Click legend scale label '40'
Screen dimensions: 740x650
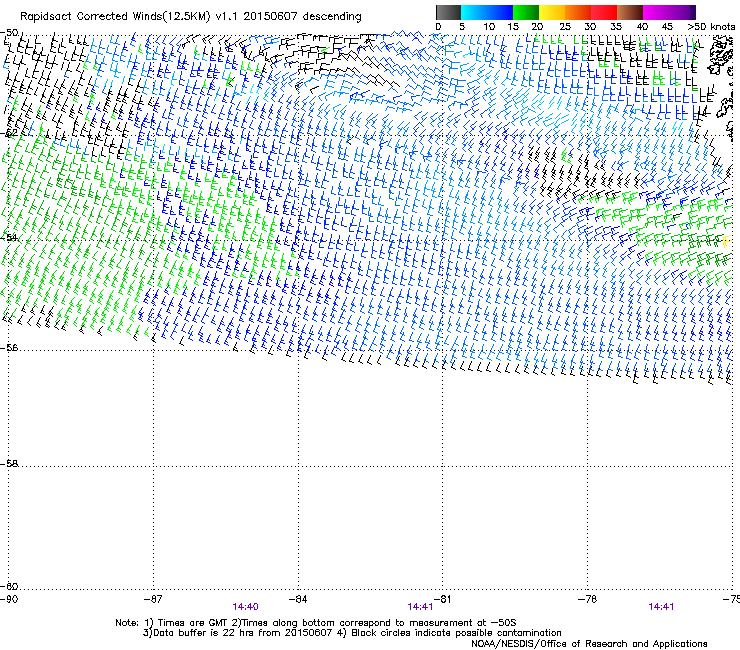coord(642,27)
